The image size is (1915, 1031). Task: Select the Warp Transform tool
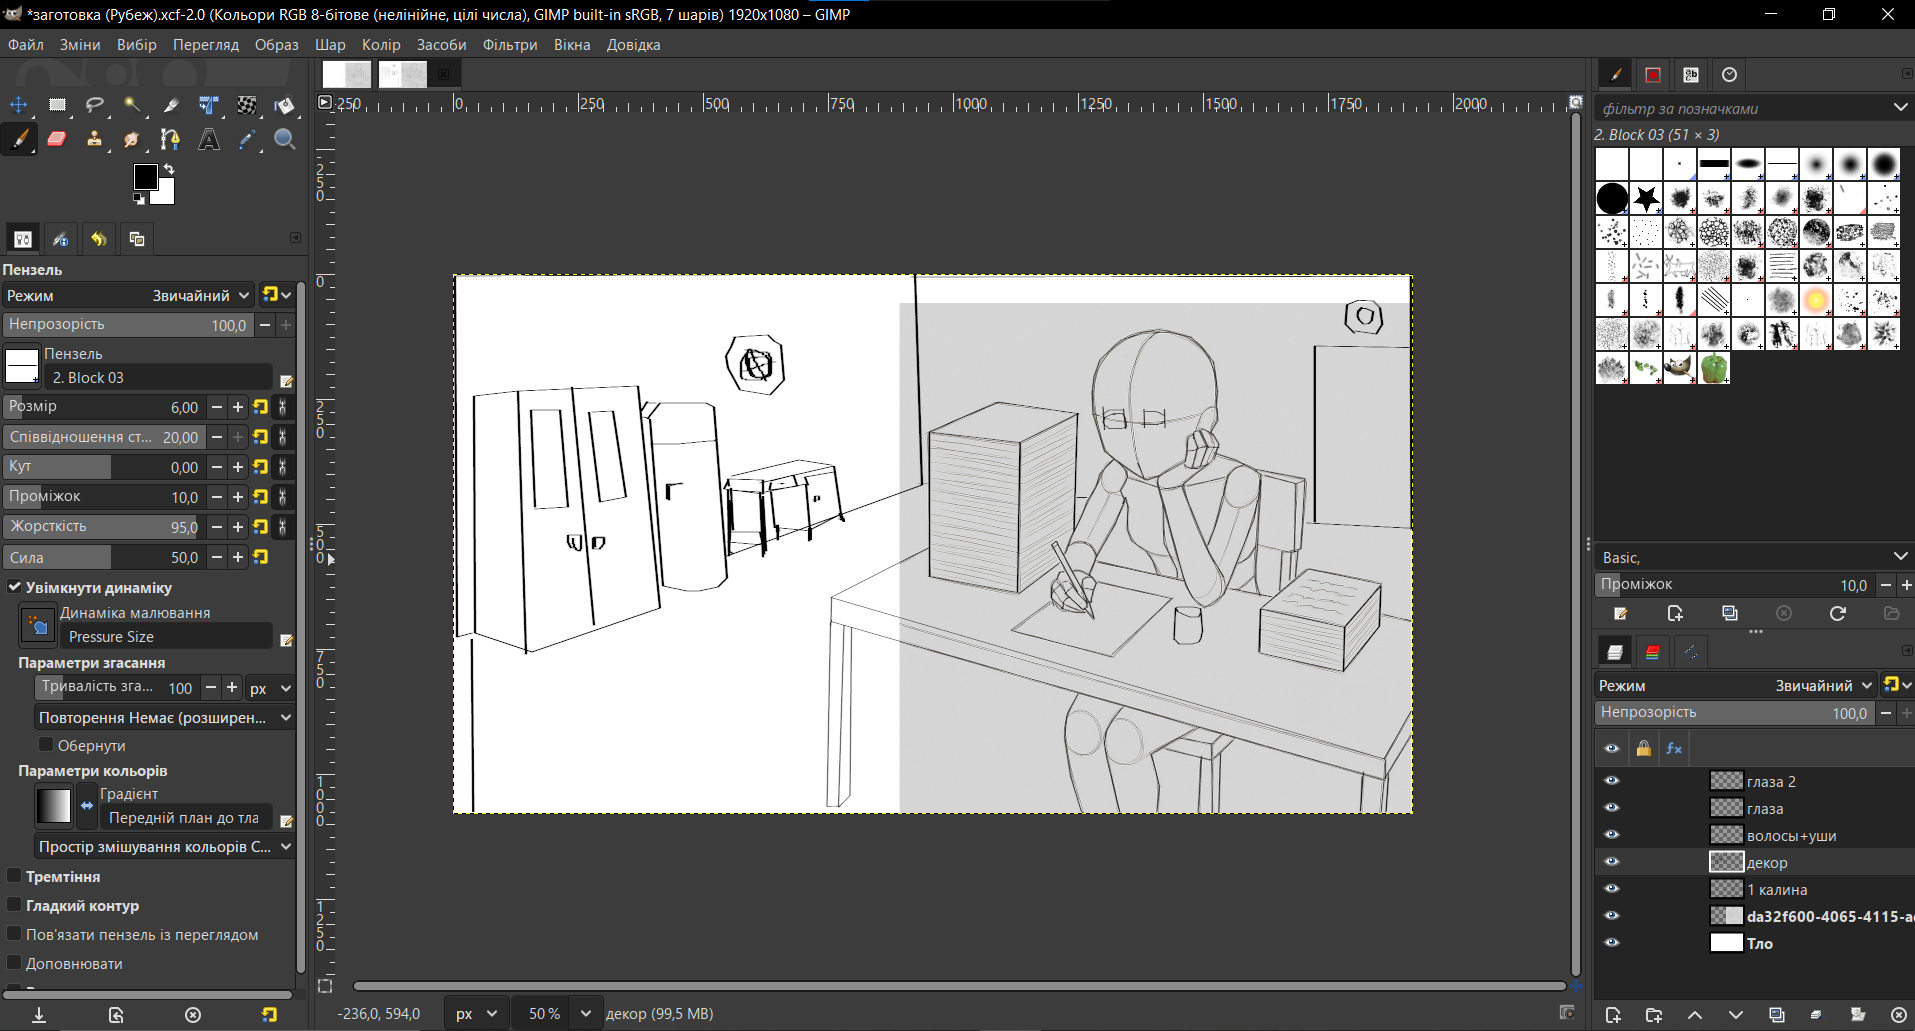tap(247, 105)
